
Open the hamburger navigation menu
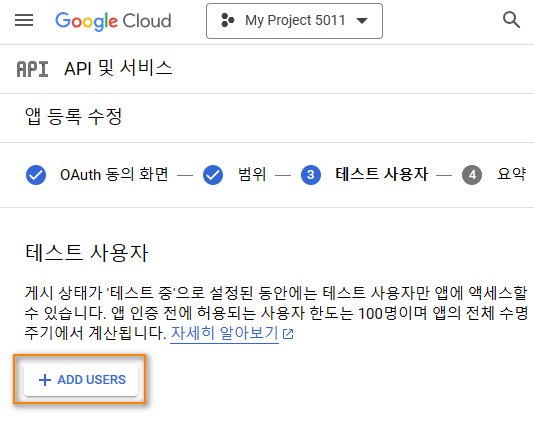click(24, 20)
